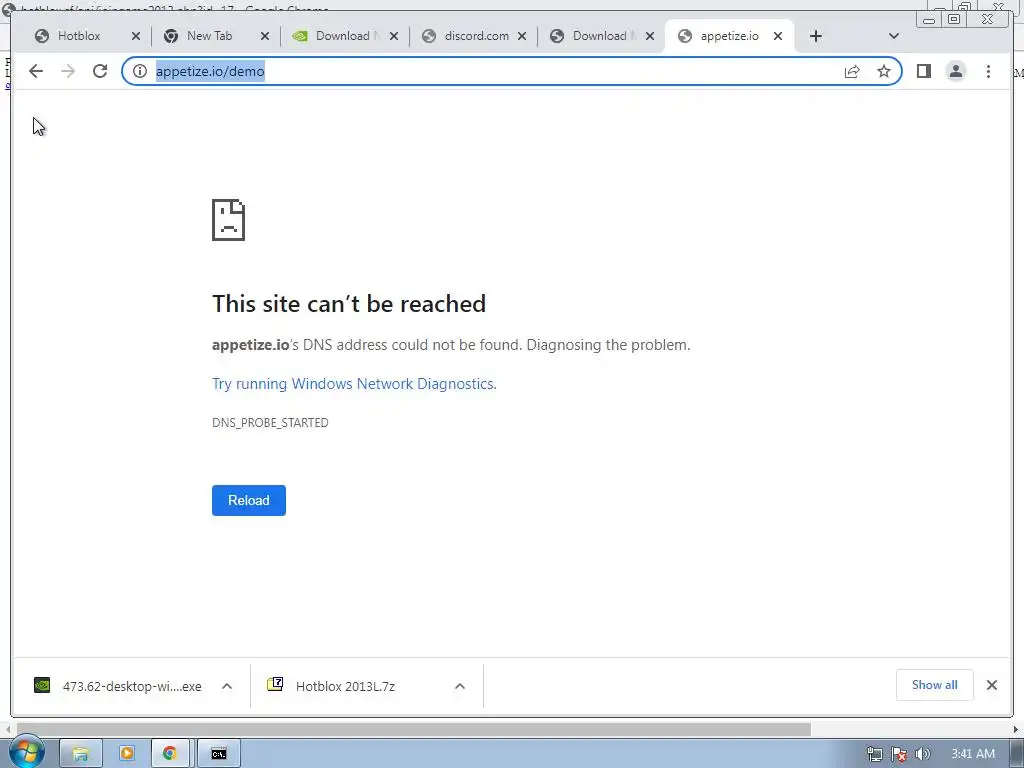Click the 3:41 AM clock
Viewport: 1024px width, 768px height.
tap(973, 754)
